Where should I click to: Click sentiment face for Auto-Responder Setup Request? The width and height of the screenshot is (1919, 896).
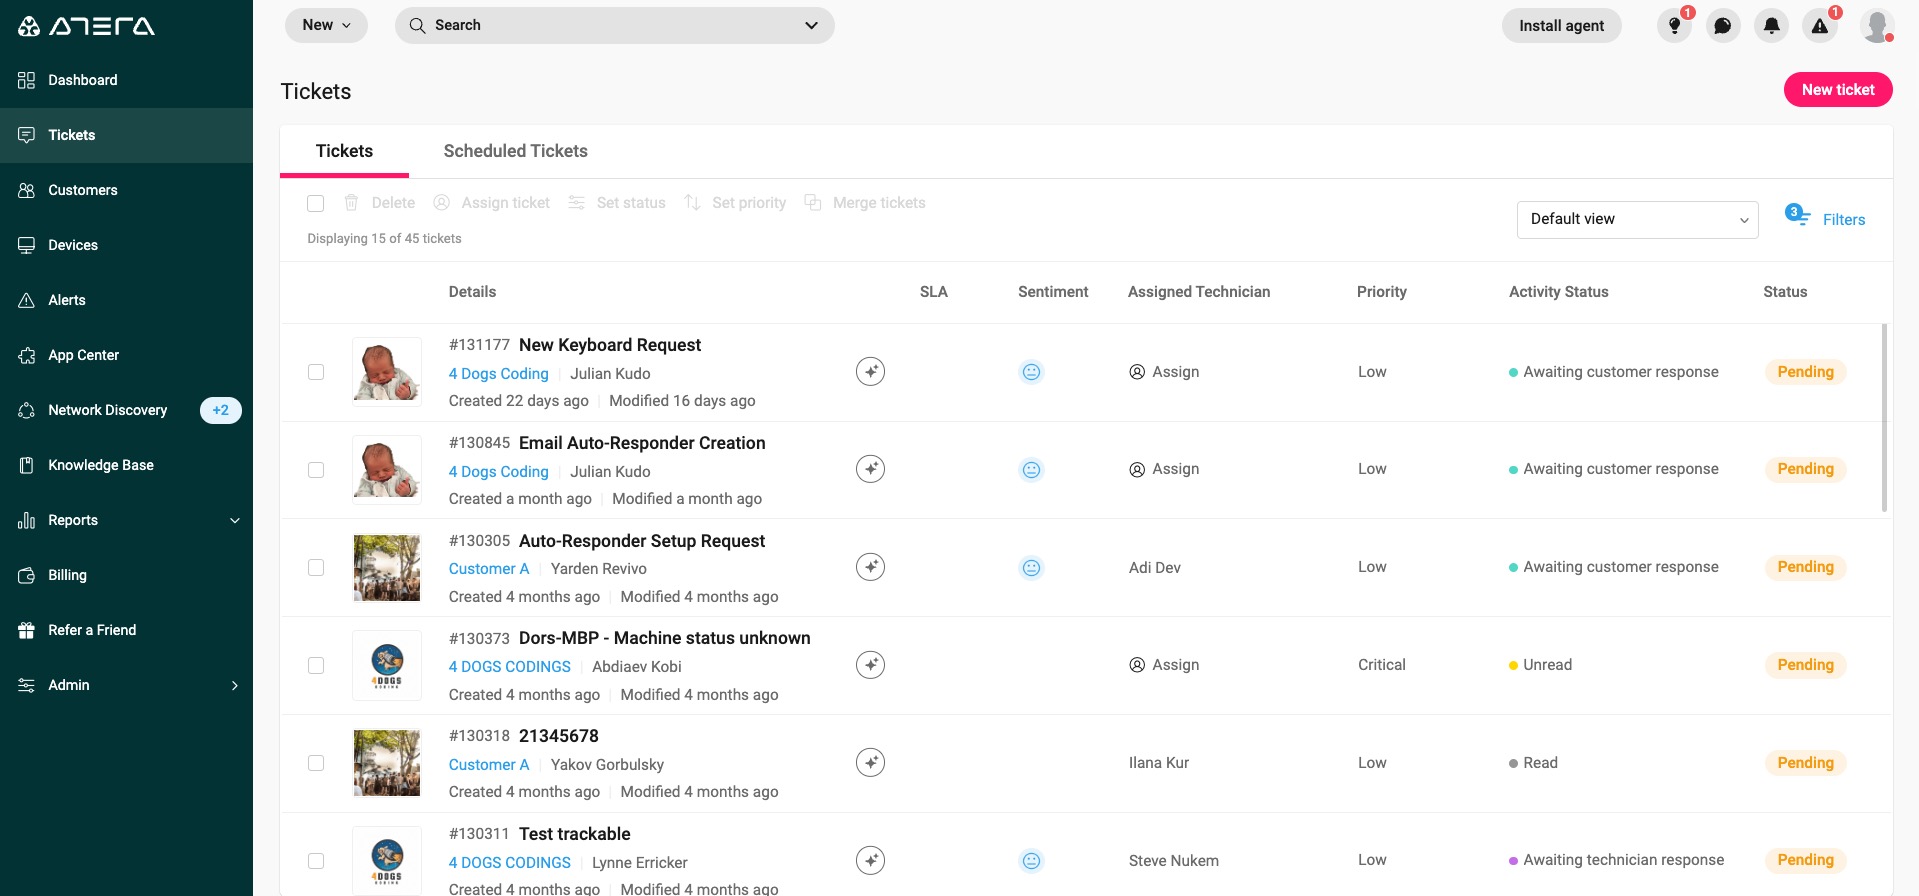coord(1031,568)
